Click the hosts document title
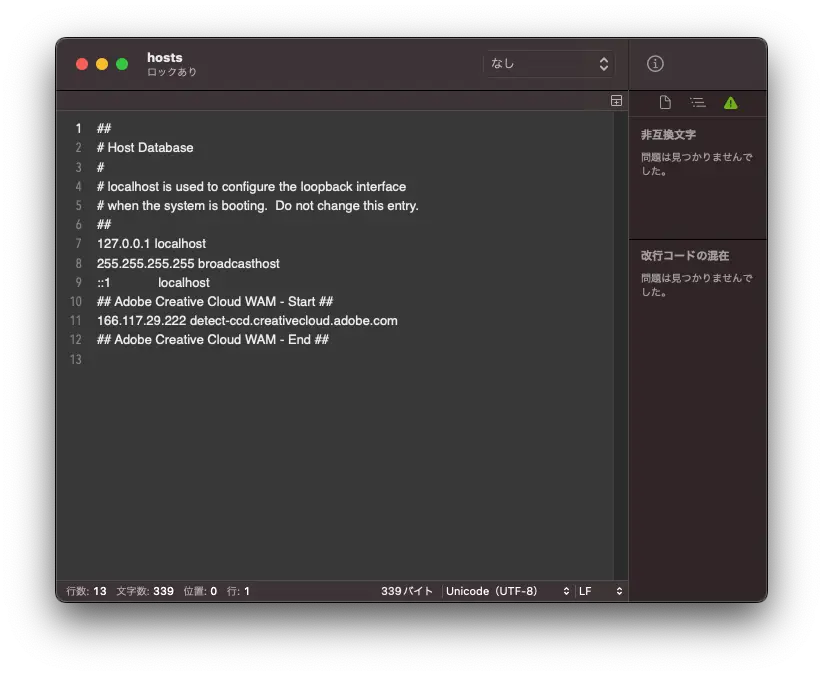This screenshot has width=823, height=676. tap(165, 57)
